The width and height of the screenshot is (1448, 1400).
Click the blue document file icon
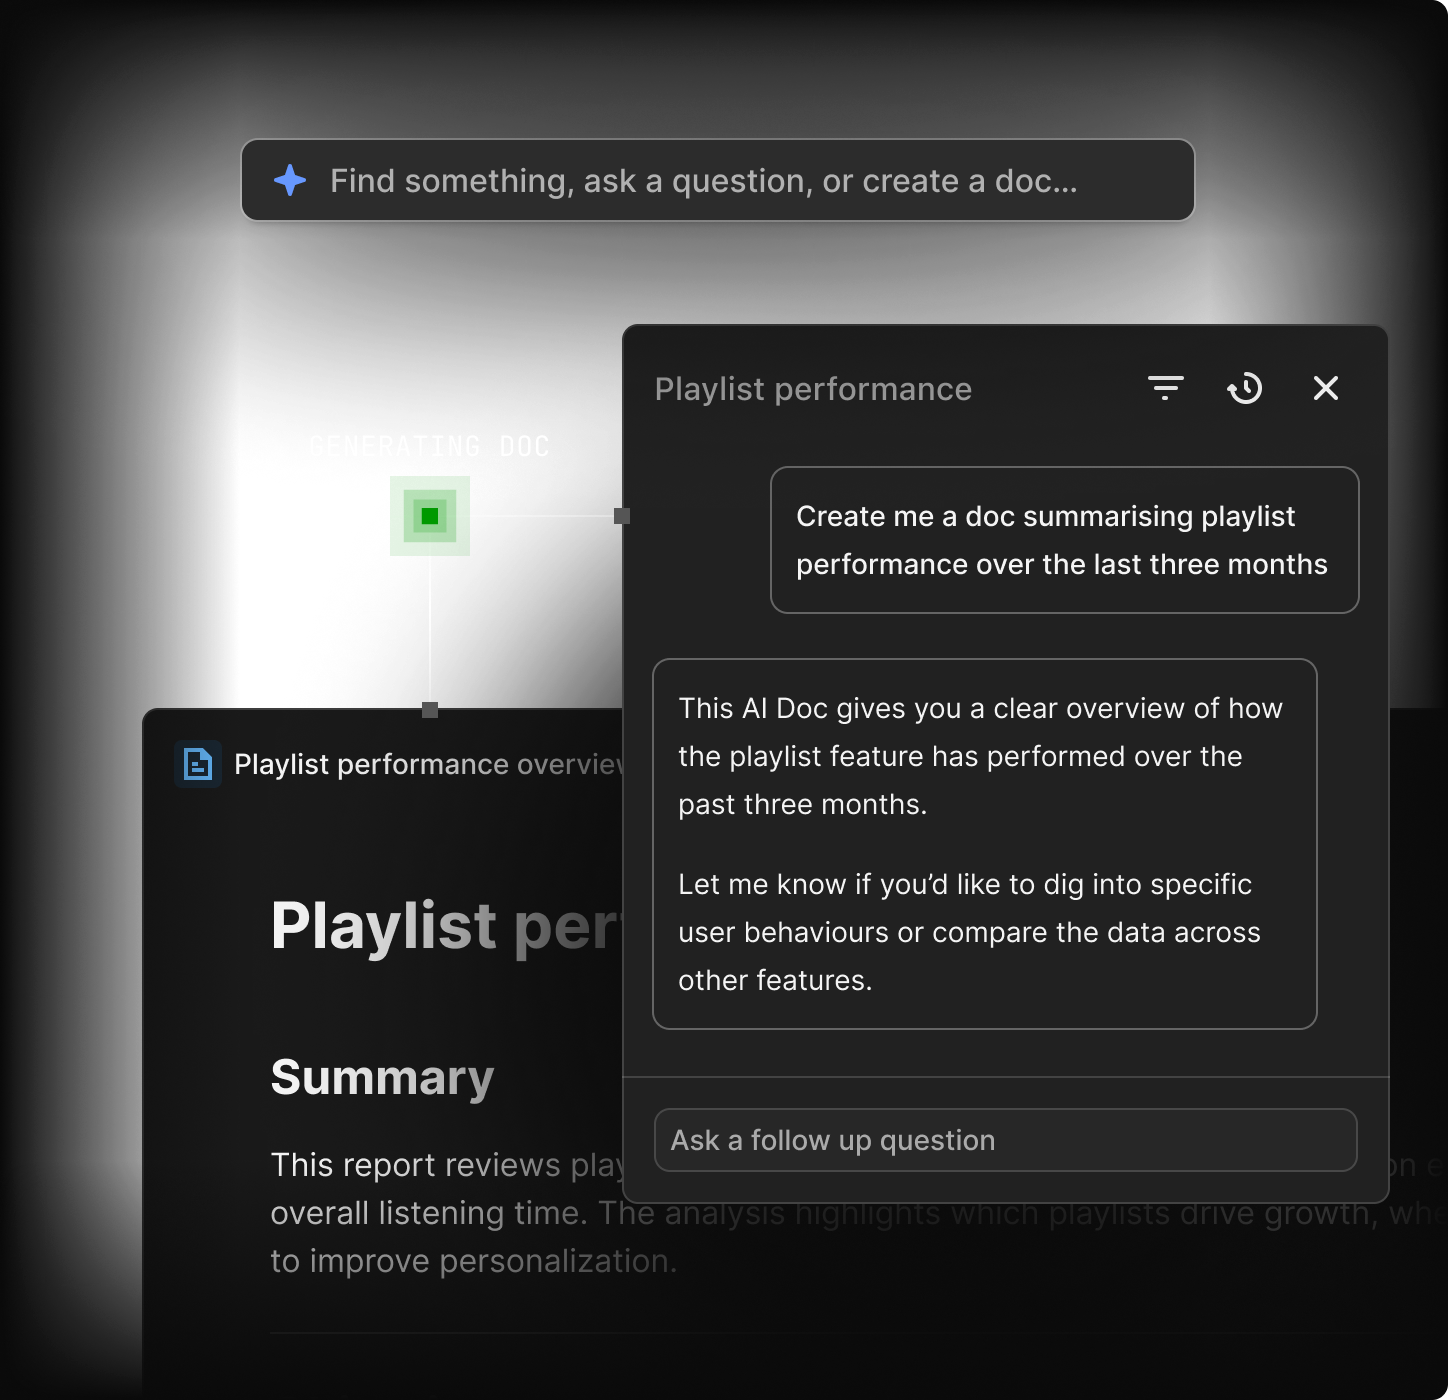point(198,765)
